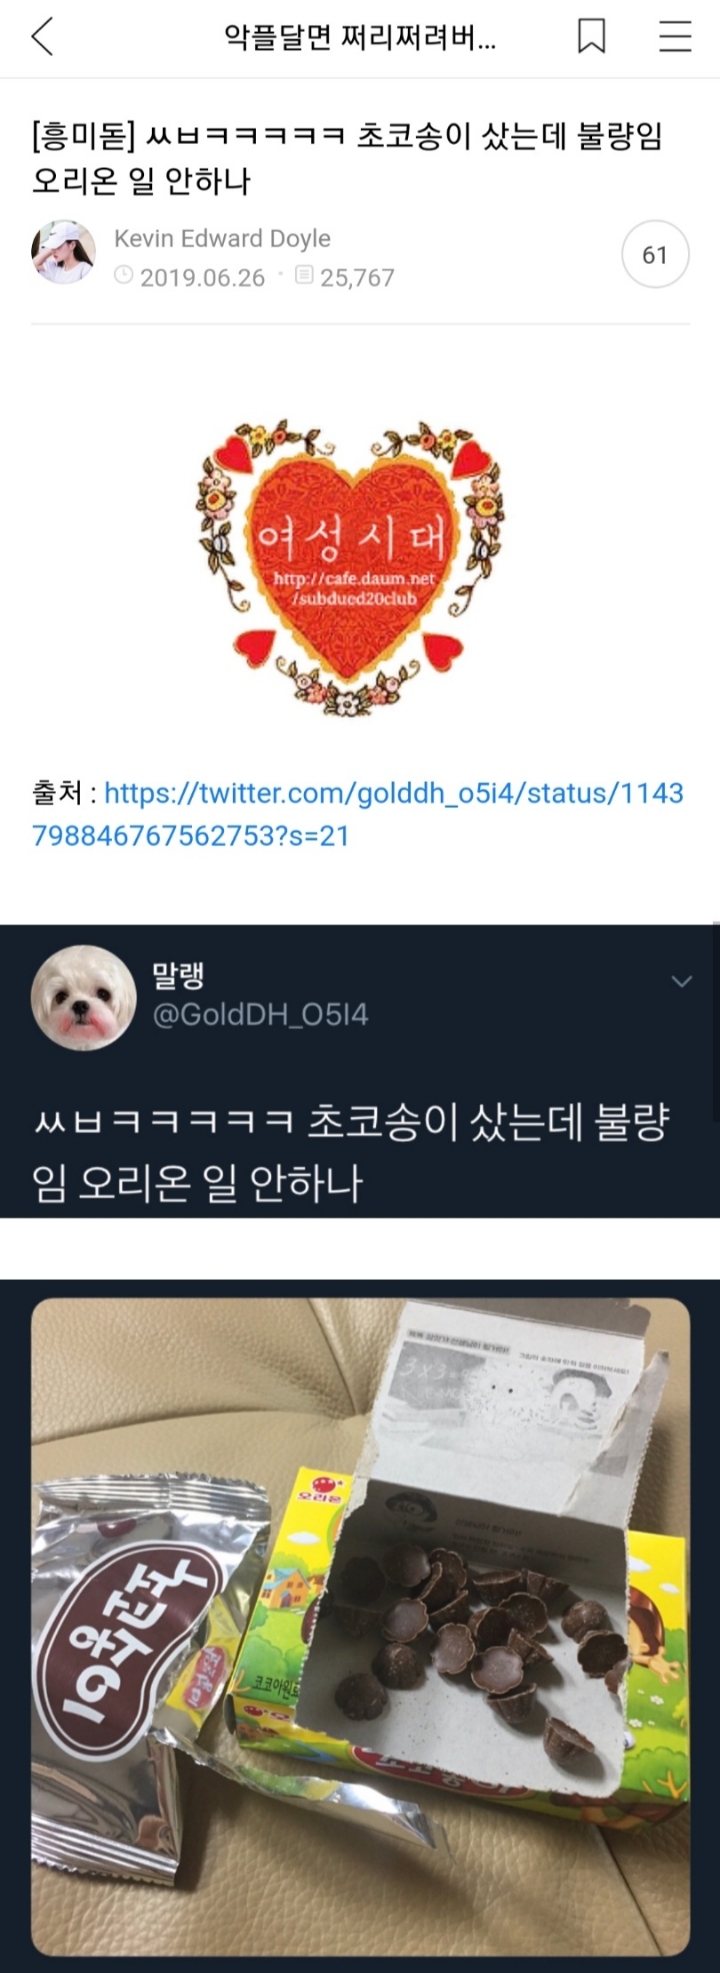Bookmark this post with the bookmark icon

point(592,37)
